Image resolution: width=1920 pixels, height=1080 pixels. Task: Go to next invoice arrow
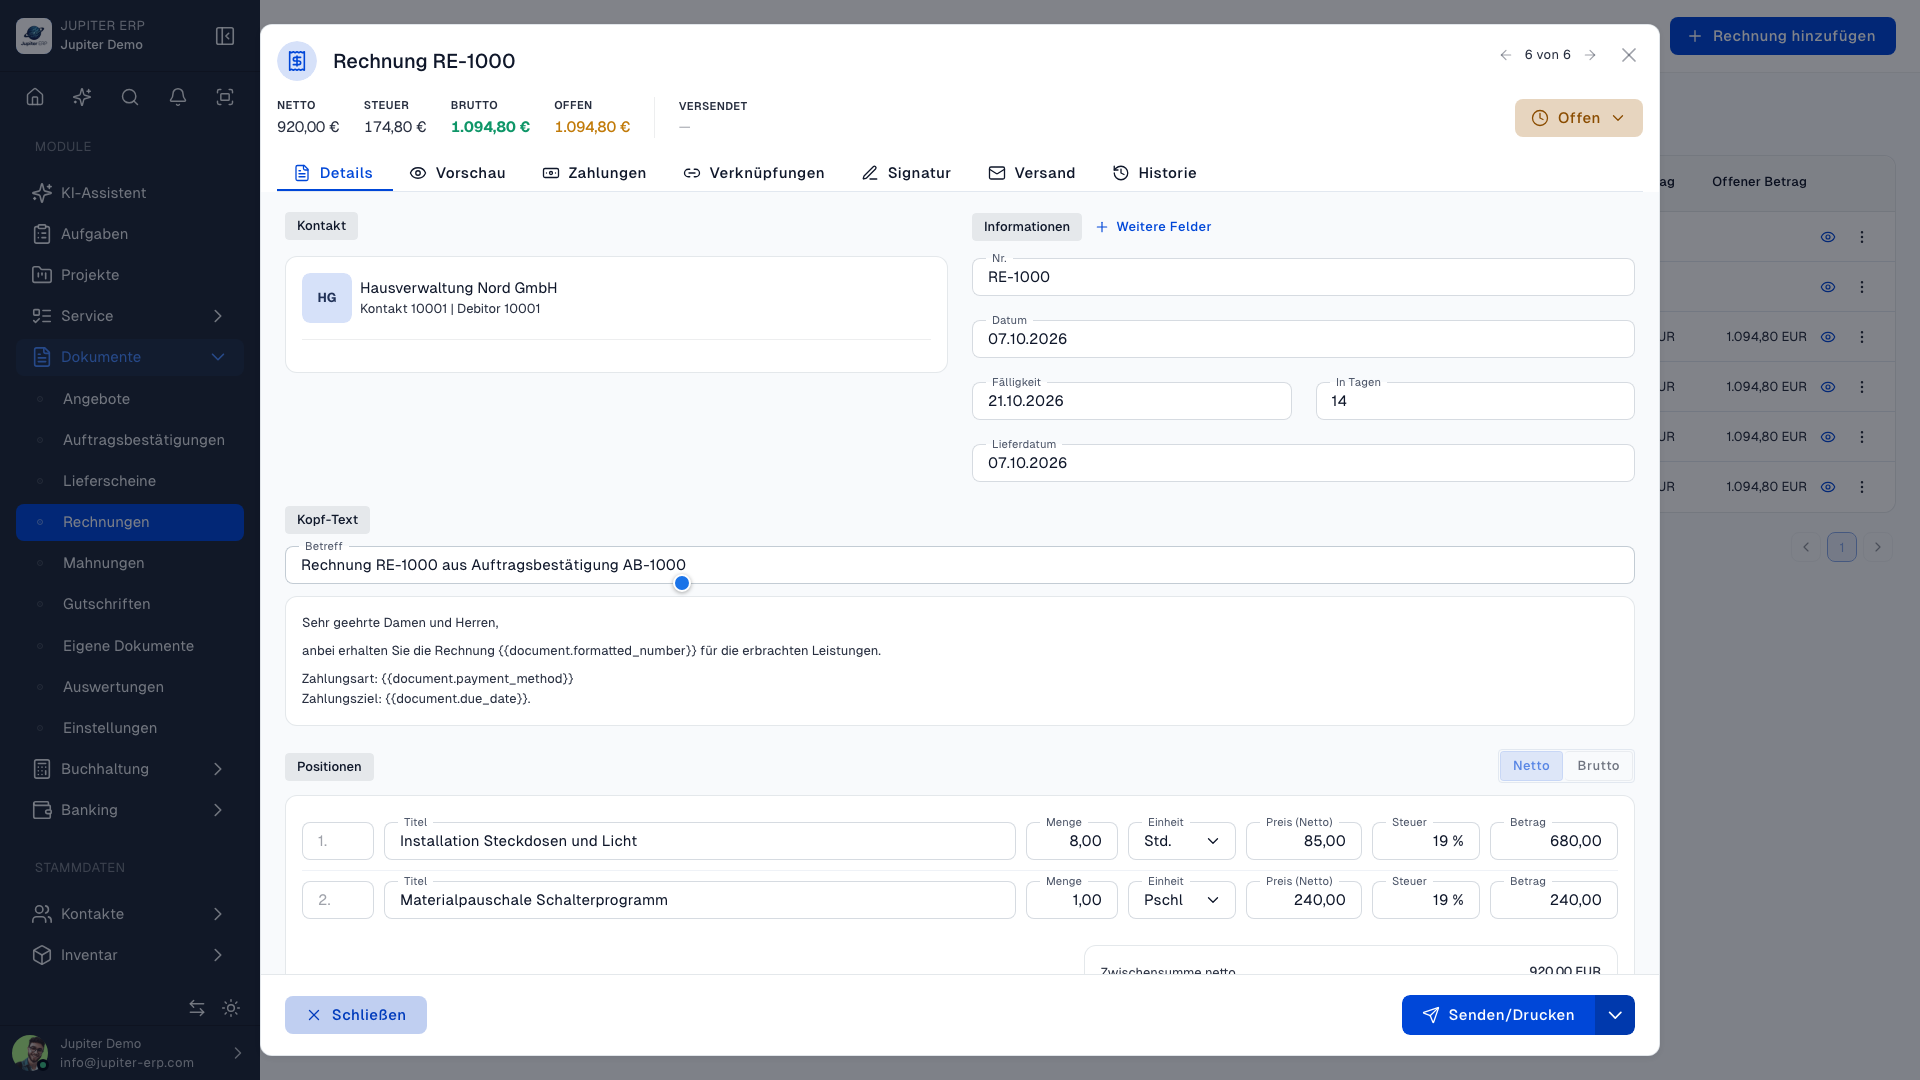[1590, 55]
